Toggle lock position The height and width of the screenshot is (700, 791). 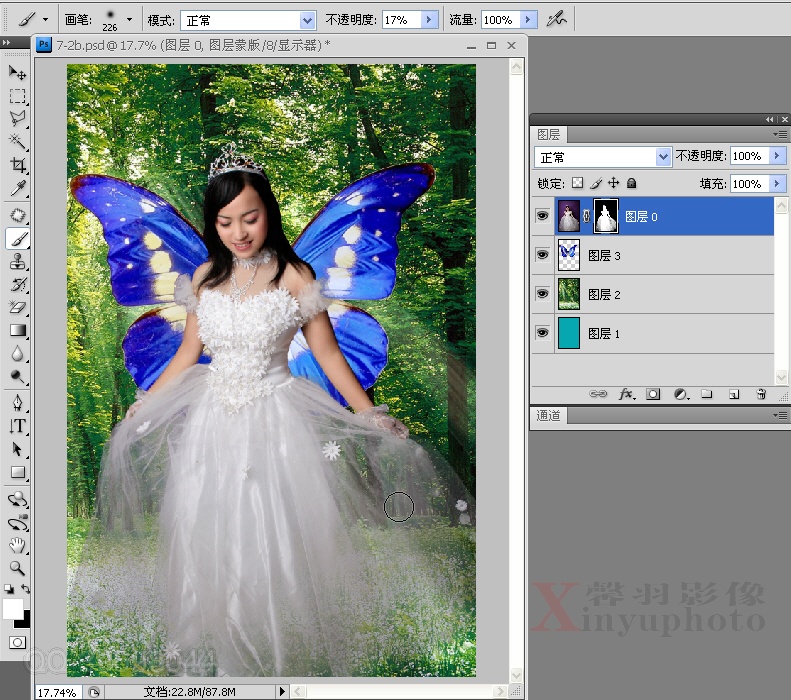613,183
